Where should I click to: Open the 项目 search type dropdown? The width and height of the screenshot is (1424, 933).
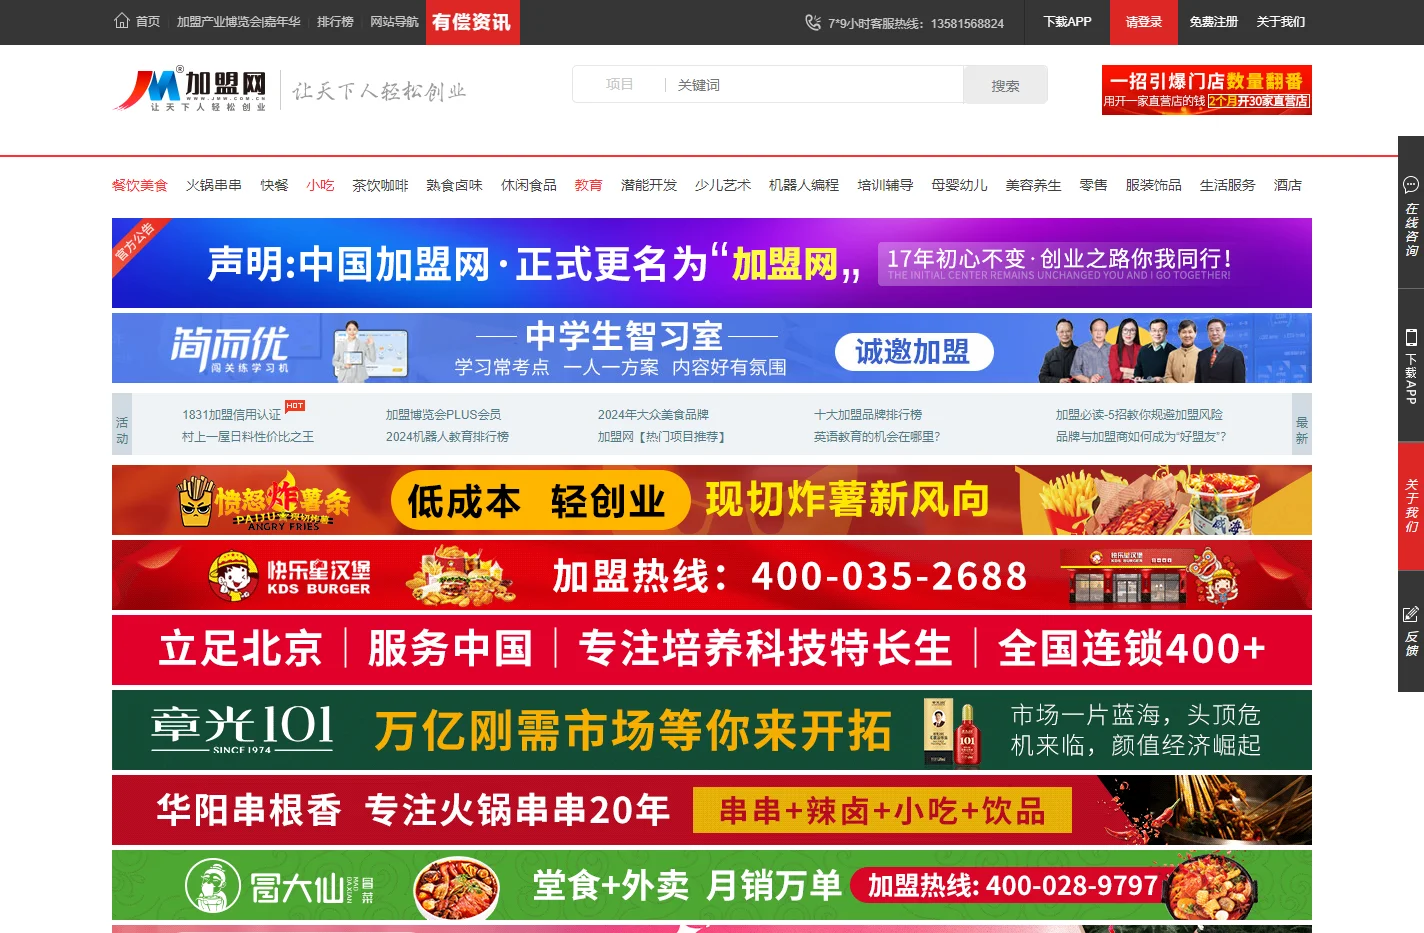(619, 85)
